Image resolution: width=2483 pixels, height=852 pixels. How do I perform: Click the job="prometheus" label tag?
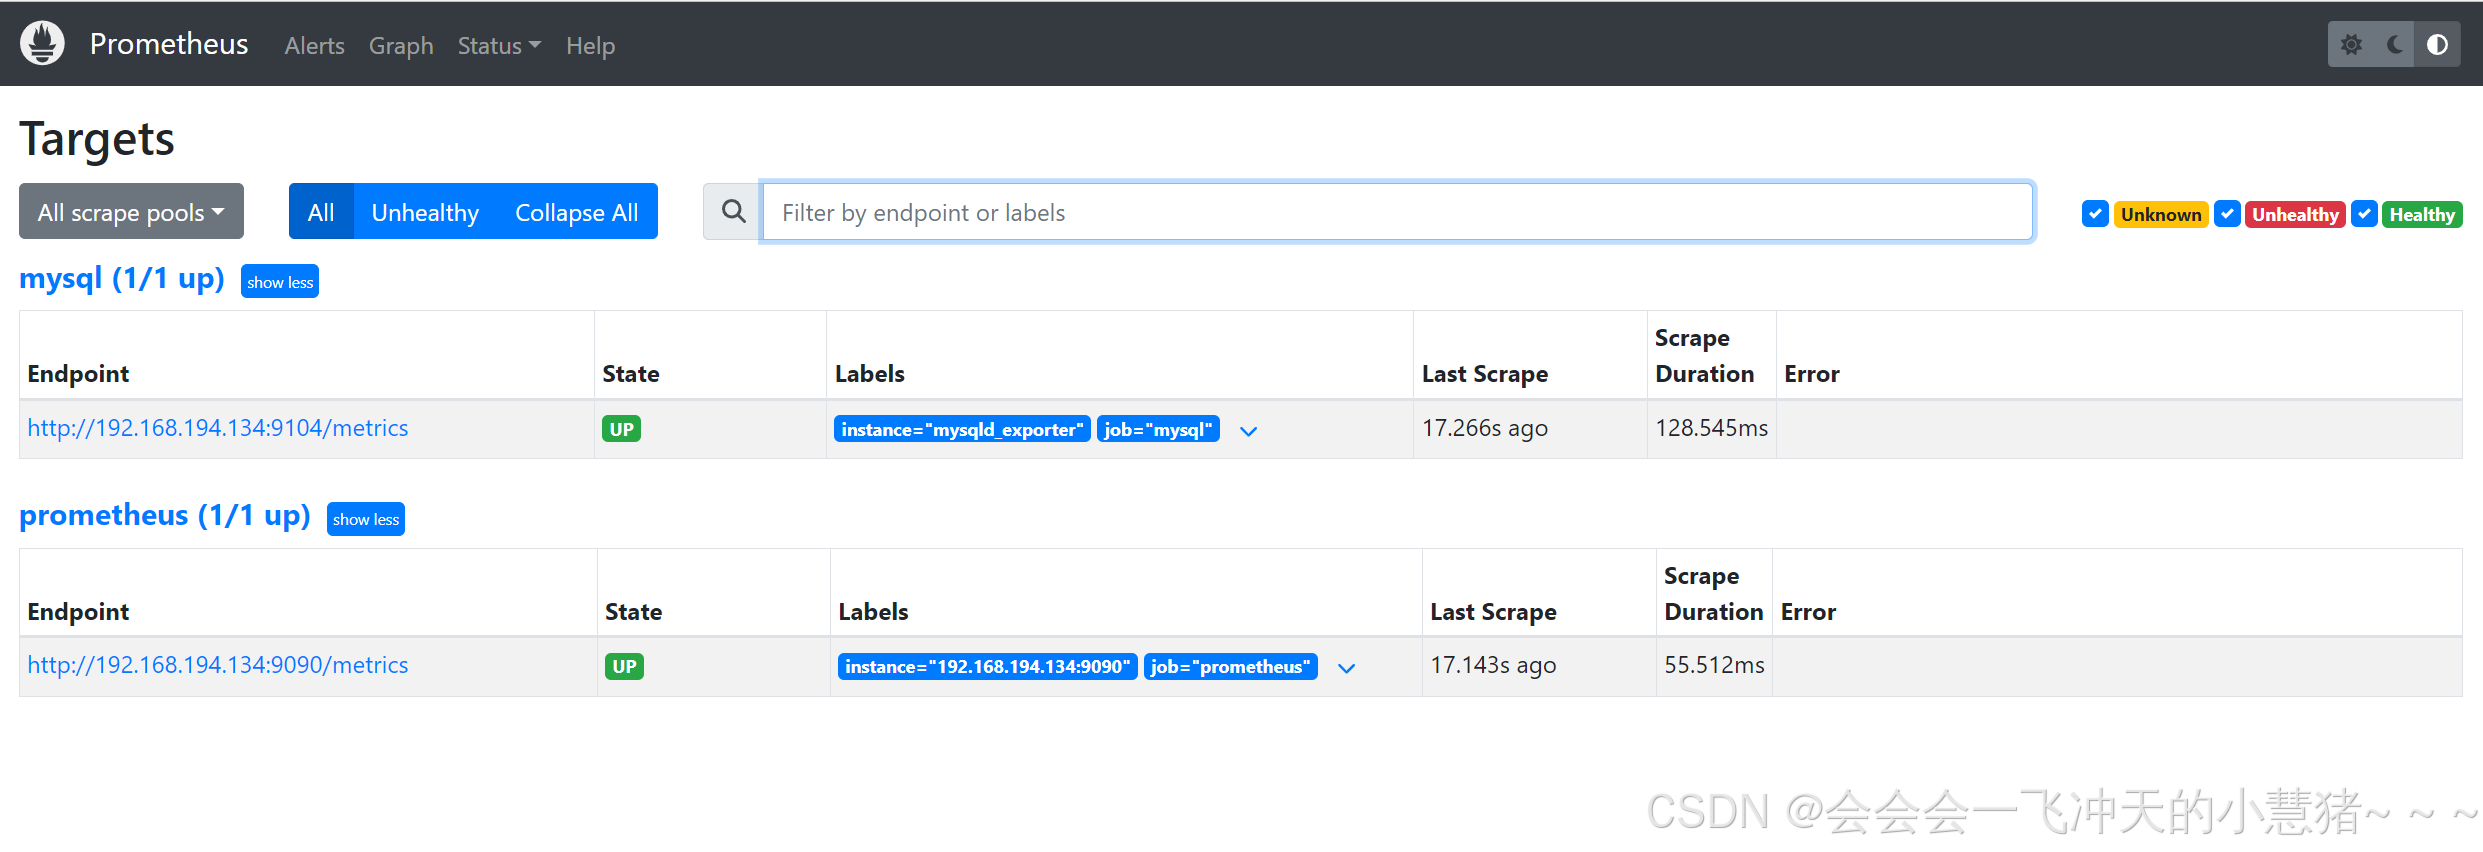1230,666
